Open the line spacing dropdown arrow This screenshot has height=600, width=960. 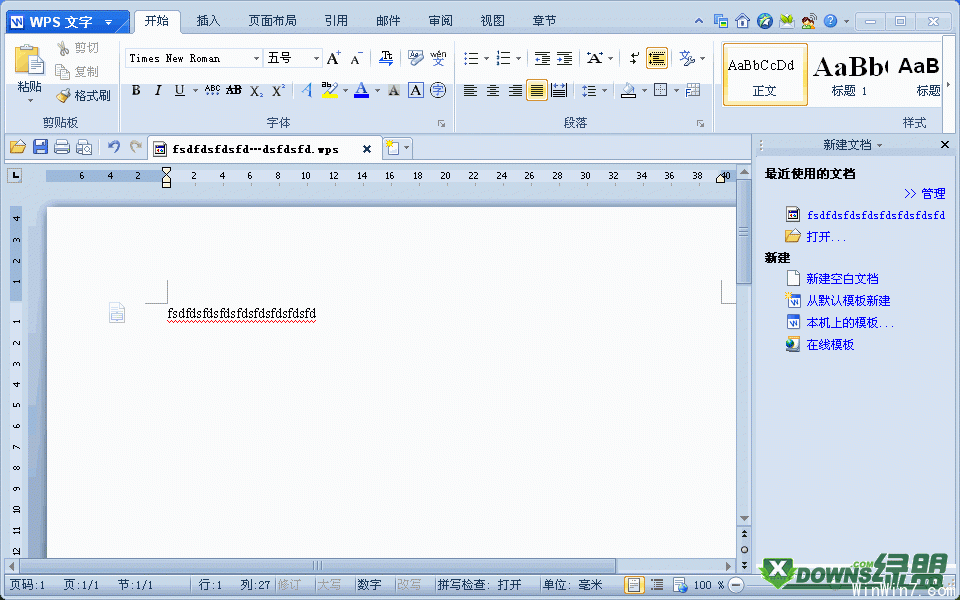coord(605,91)
